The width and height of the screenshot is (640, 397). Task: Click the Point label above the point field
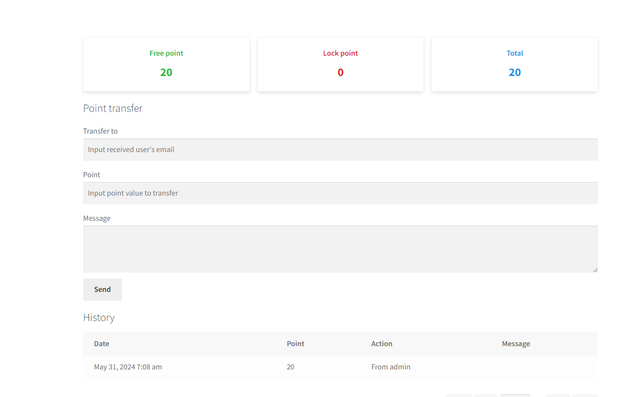coord(91,175)
